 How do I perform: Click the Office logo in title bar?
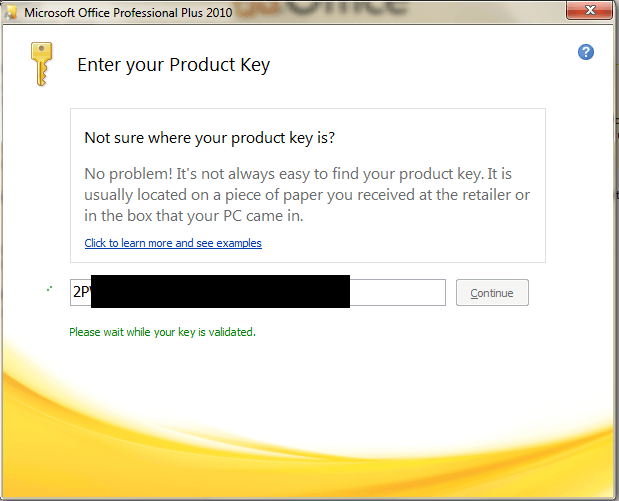point(12,13)
